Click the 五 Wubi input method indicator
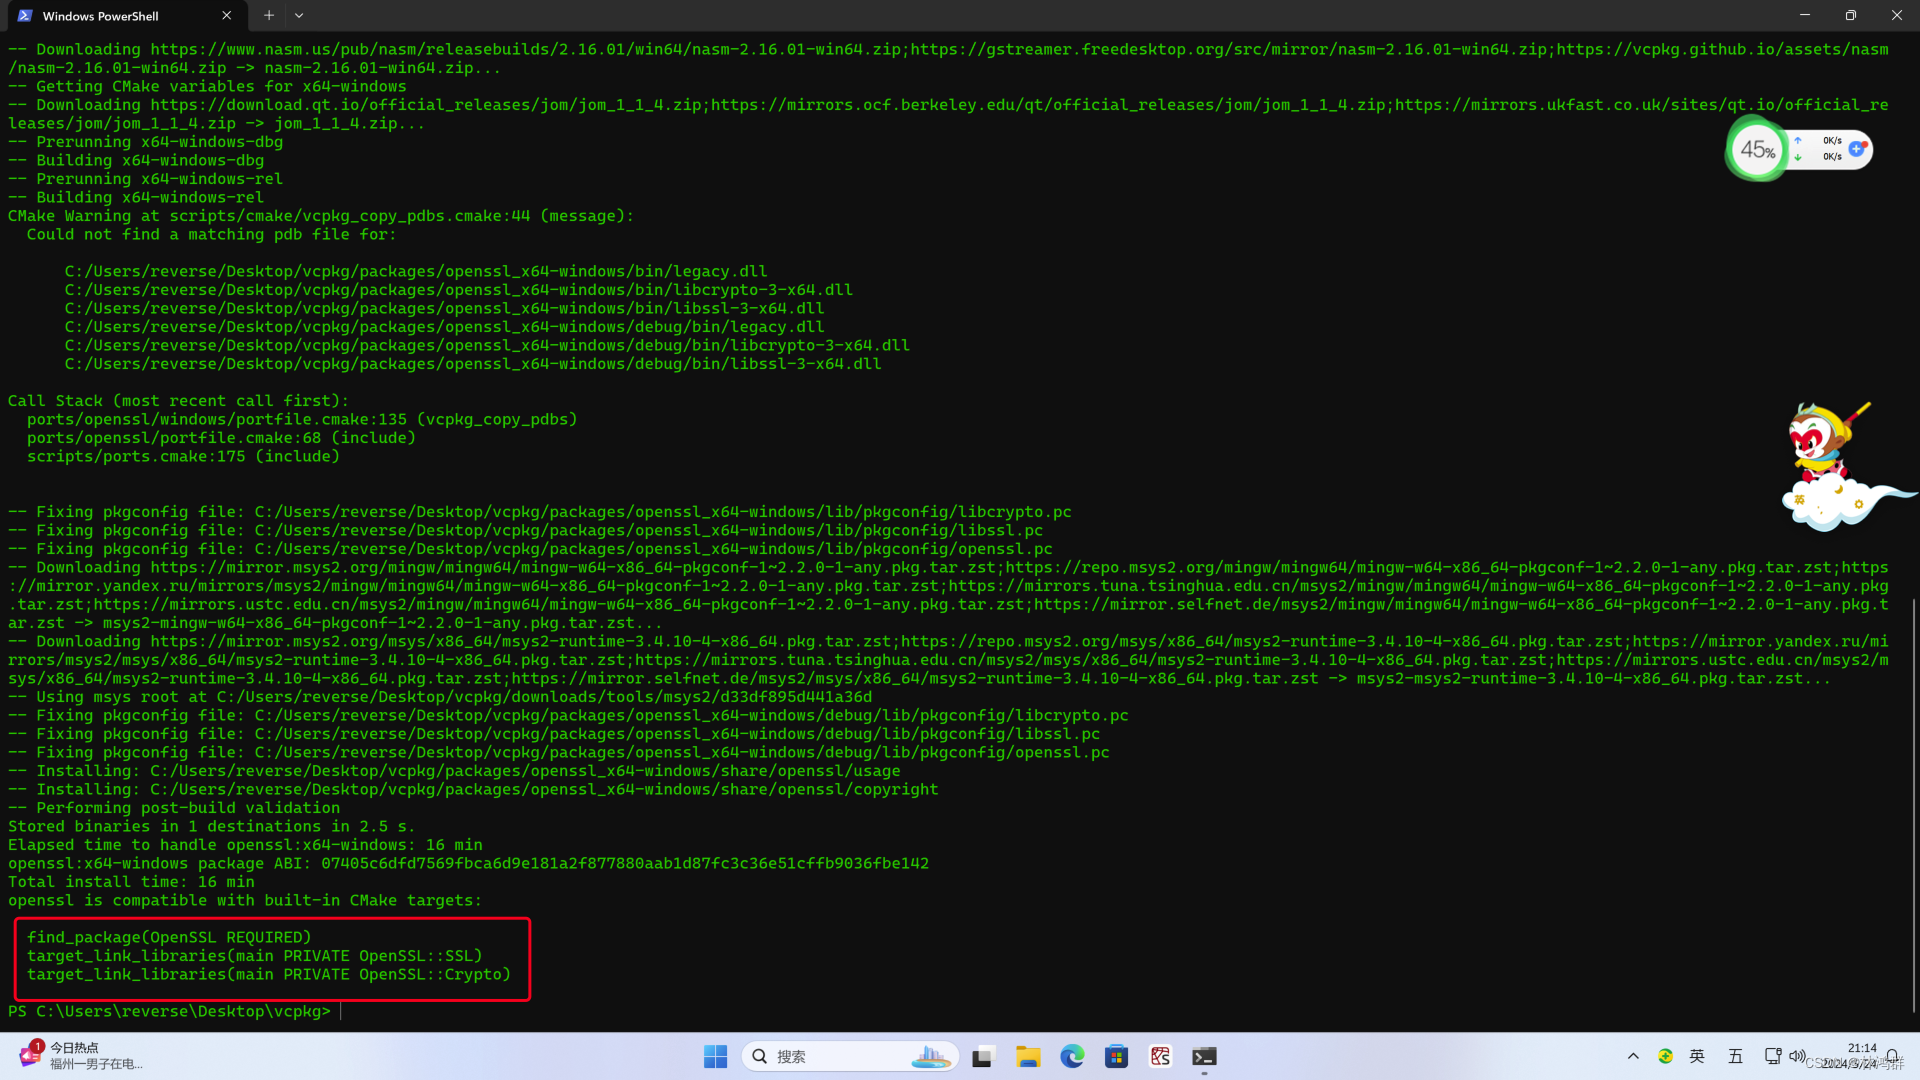This screenshot has height=1080, width=1920. pyautogui.click(x=1735, y=1056)
